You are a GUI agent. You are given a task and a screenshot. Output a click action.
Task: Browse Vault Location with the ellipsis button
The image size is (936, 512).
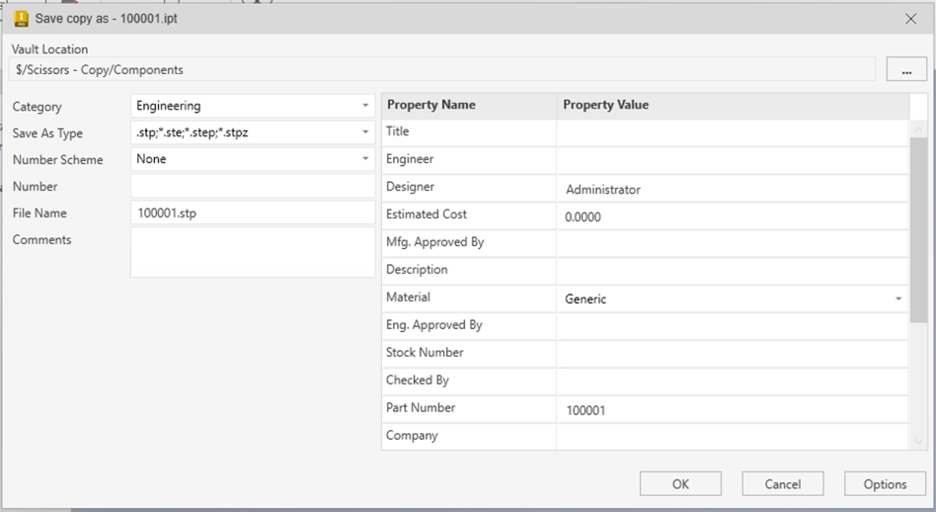[x=906, y=70]
